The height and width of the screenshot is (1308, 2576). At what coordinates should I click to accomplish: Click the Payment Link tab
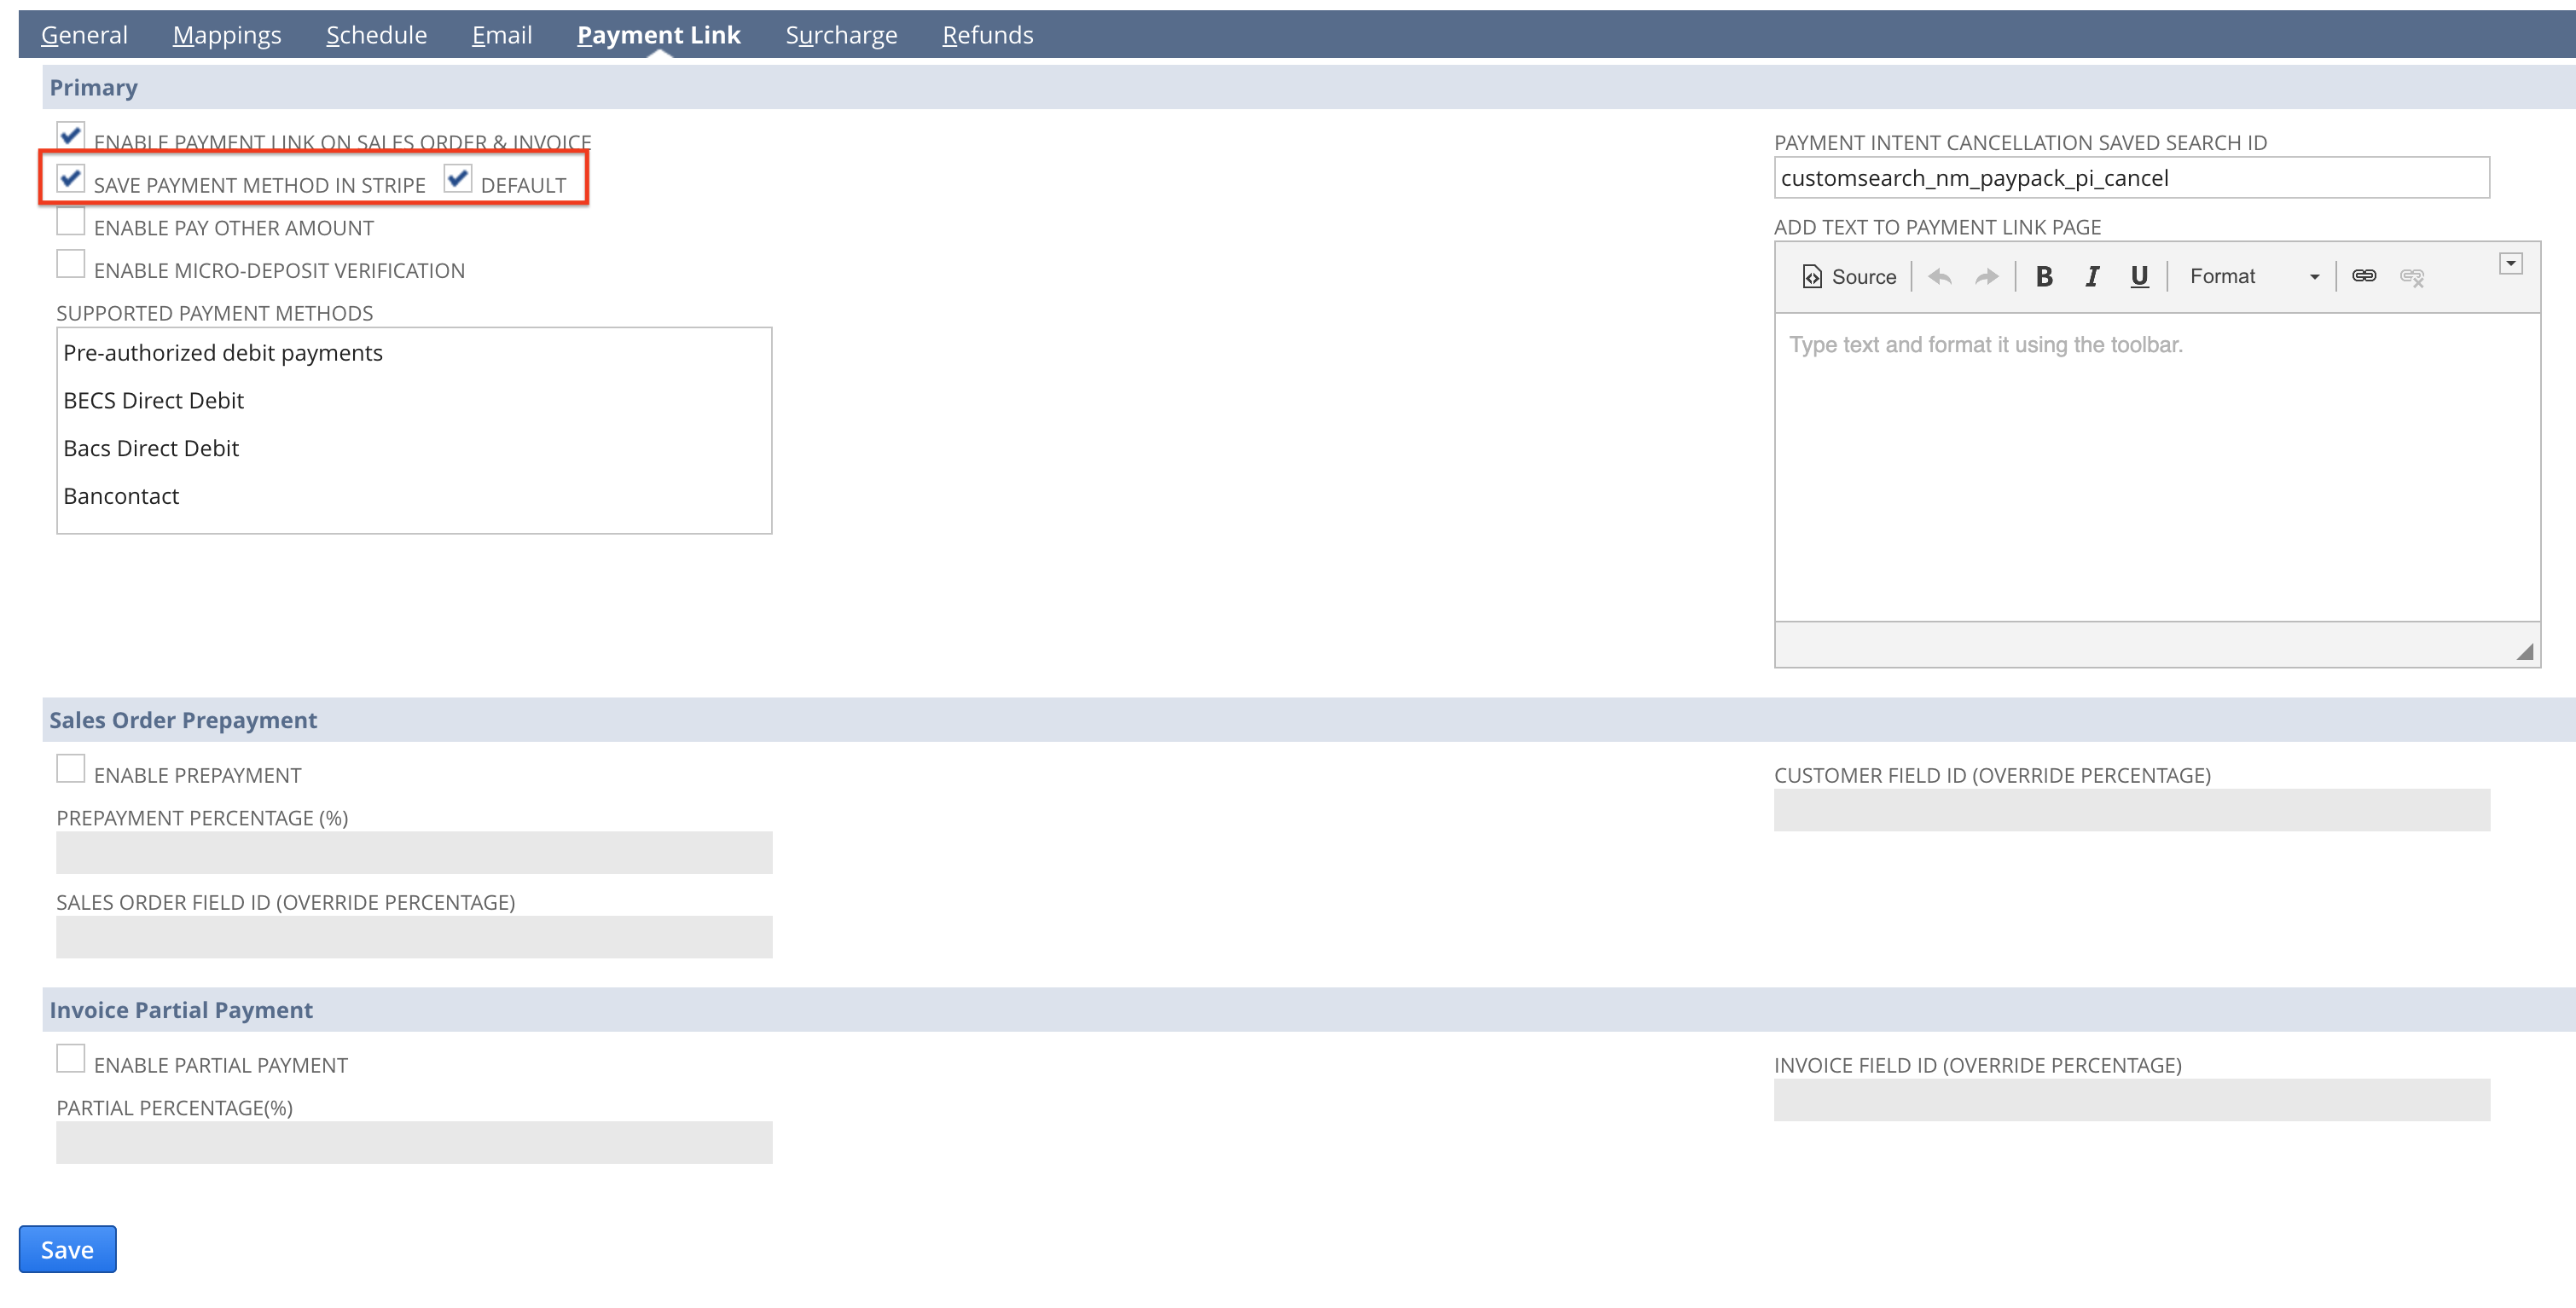click(x=658, y=35)
